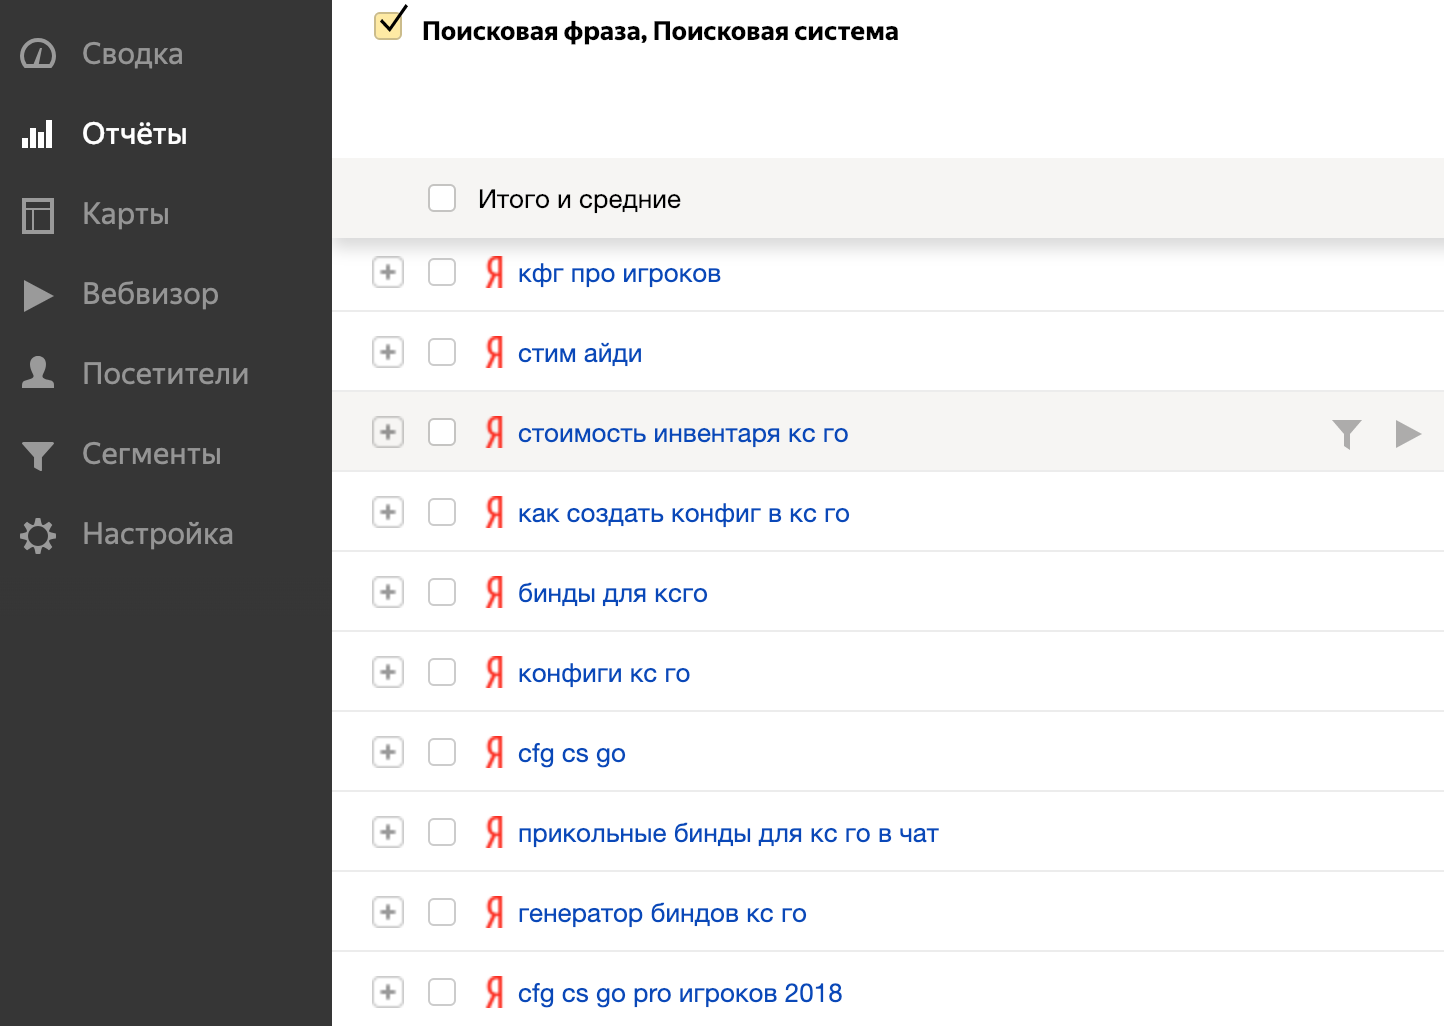The image size is (1444, 1026).
Task: Click the Настройка gear icon
Action: pos(38,535)
